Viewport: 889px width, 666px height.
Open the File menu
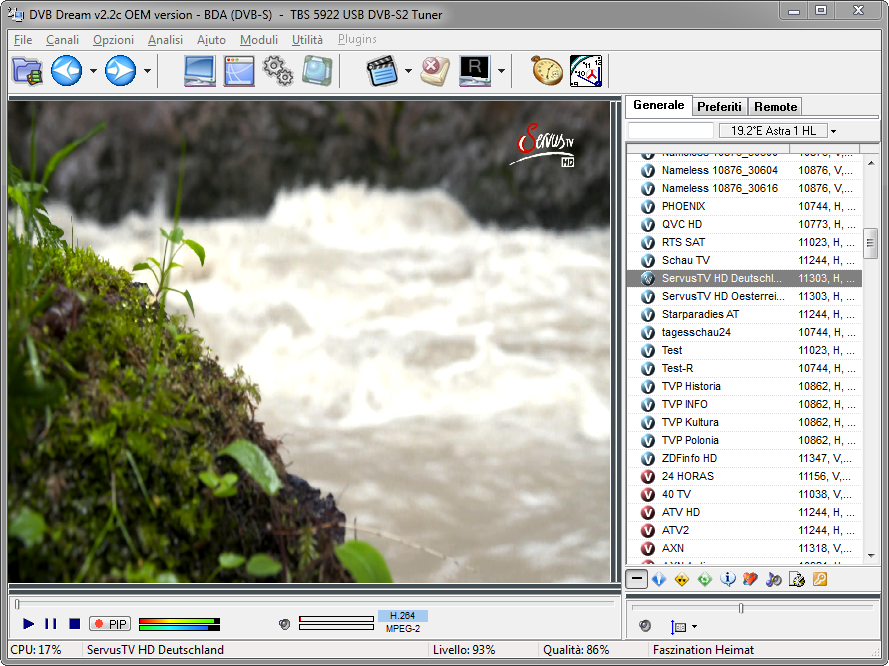click(23, 40)
